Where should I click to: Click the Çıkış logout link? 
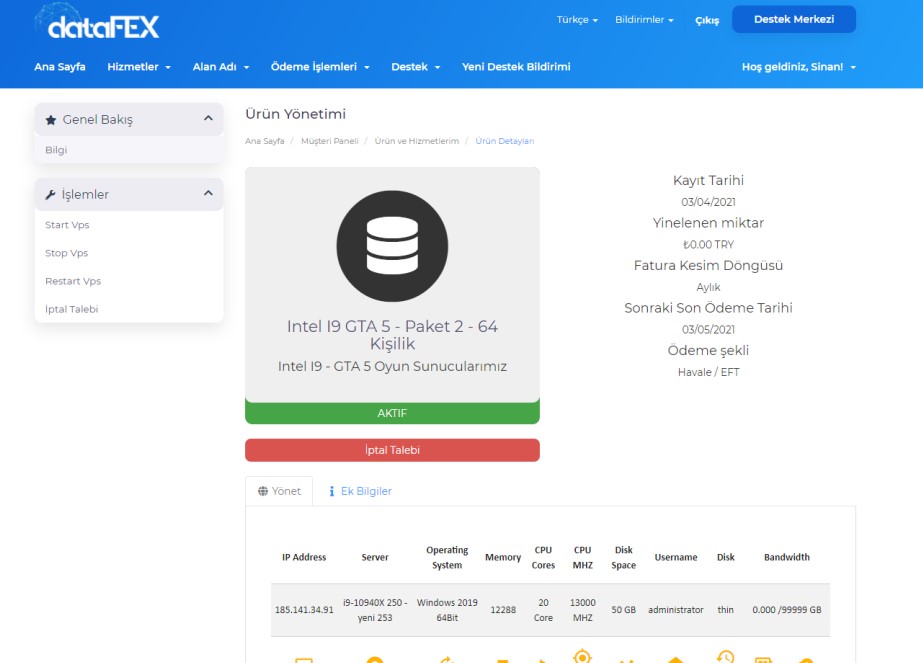point(707,21)
